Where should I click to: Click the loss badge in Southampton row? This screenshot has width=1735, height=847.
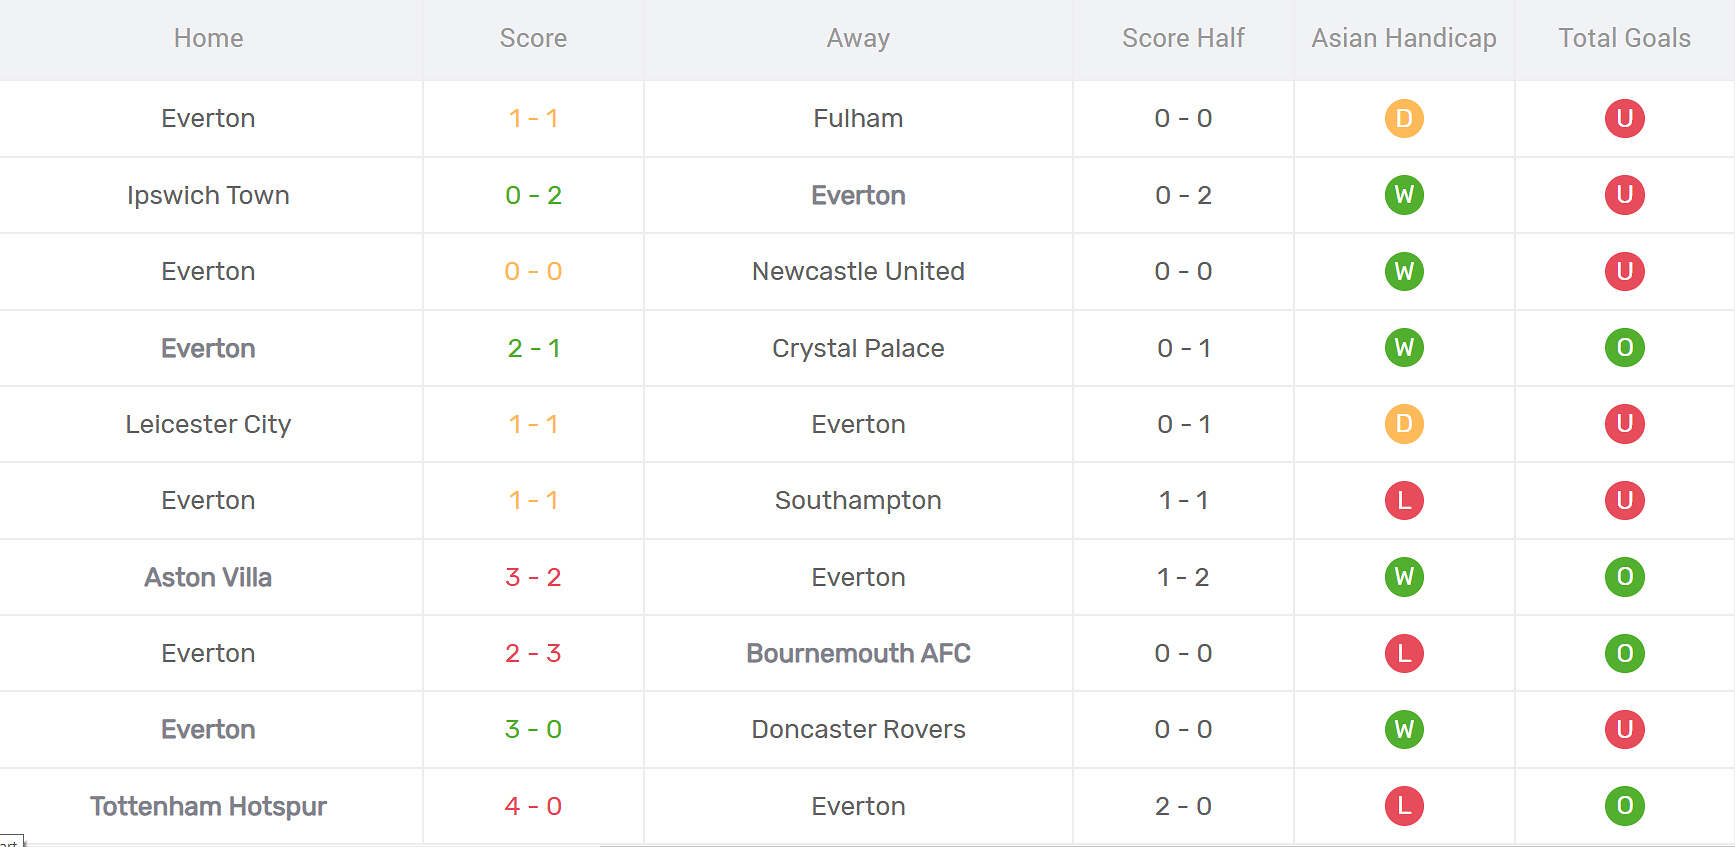point(1404,500)
